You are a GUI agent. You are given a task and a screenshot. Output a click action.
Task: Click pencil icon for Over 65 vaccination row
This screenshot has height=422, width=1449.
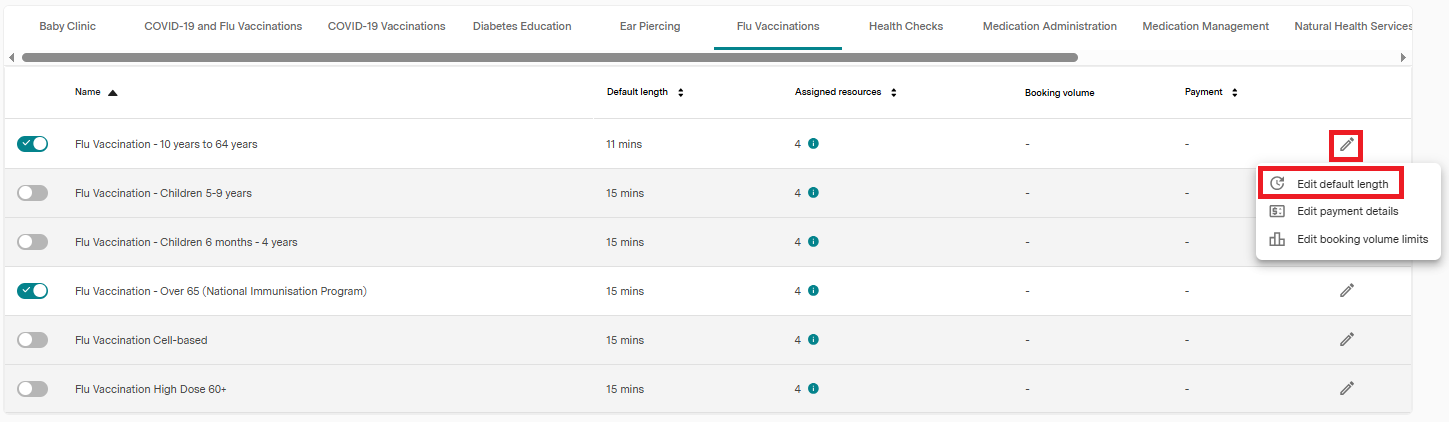tap(1347, 291)
